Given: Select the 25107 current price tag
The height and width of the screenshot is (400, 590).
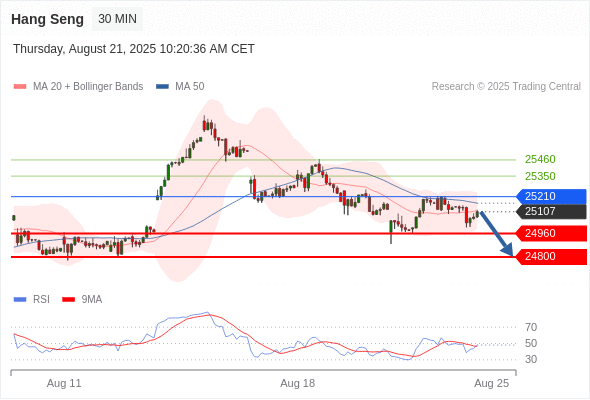Looking at the screenshot, I should coord(551,211).
